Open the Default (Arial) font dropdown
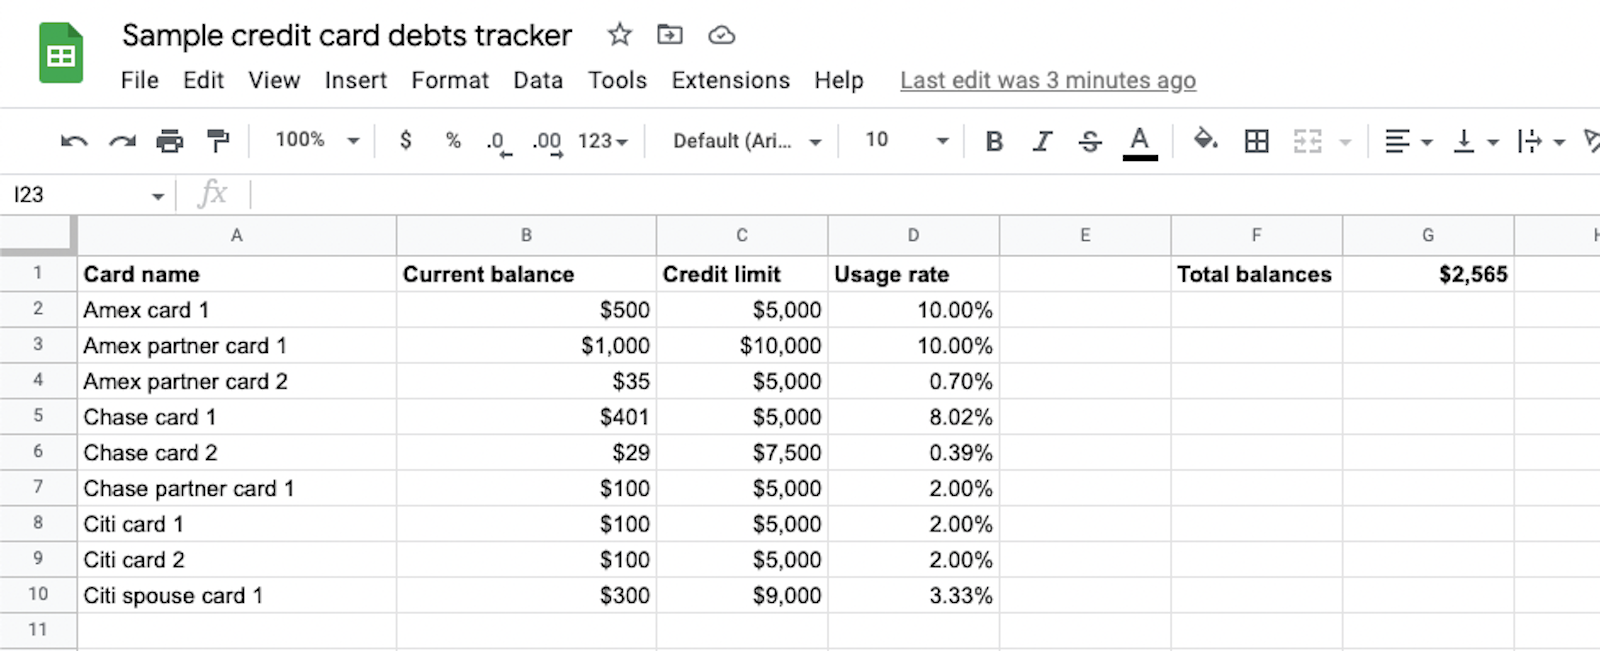Image resolution: width=1600 pixels, height=651 pixels. tap(747, 141)
